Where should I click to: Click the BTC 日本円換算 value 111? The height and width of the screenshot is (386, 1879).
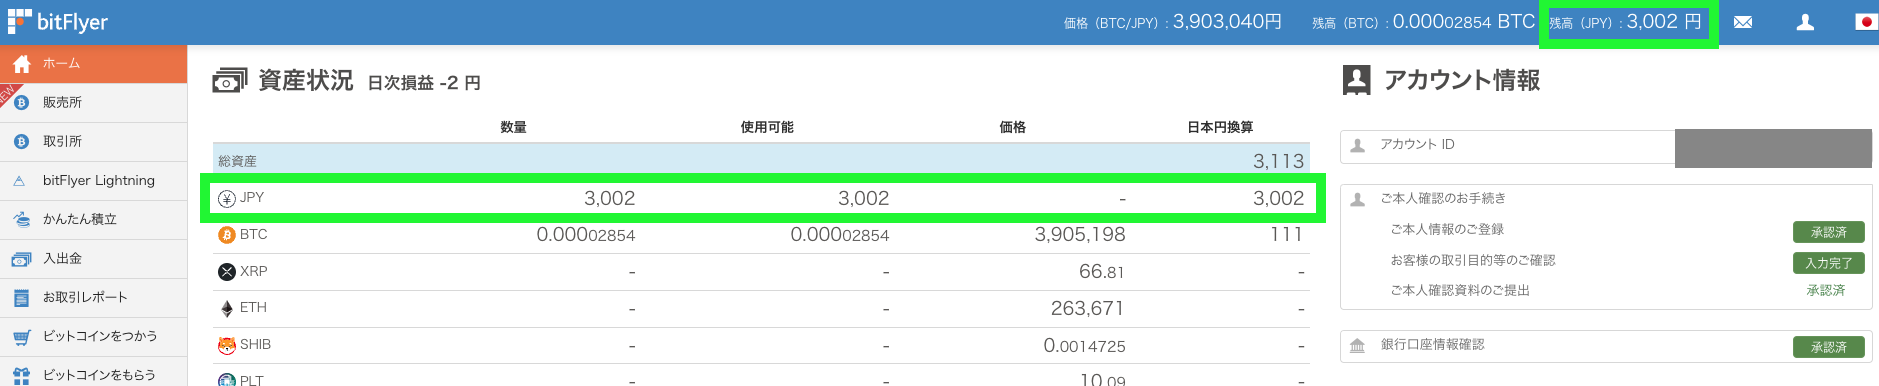click(1286, 235)
